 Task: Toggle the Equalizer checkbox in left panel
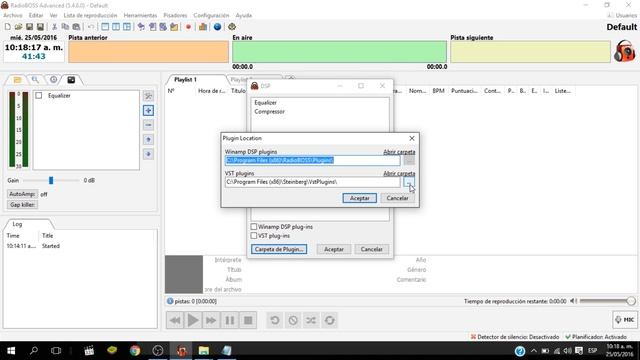click(39, 96)
